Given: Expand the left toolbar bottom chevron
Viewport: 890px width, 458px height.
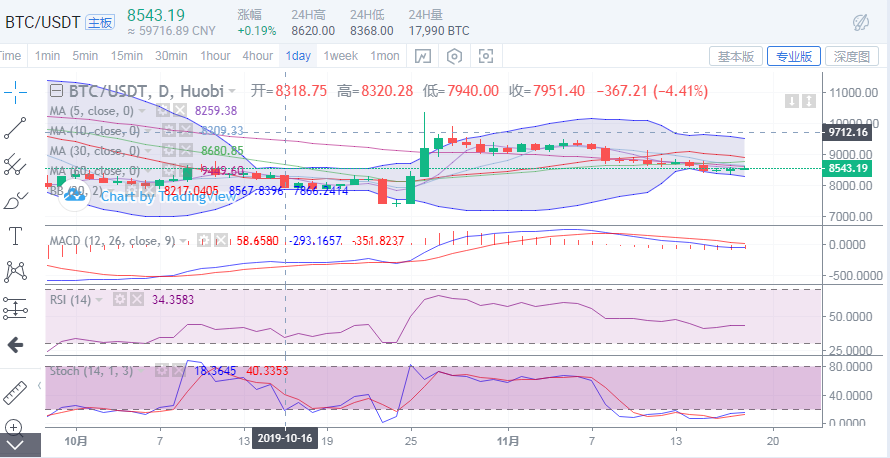Looking at the screenshot, I should point(15,446).
